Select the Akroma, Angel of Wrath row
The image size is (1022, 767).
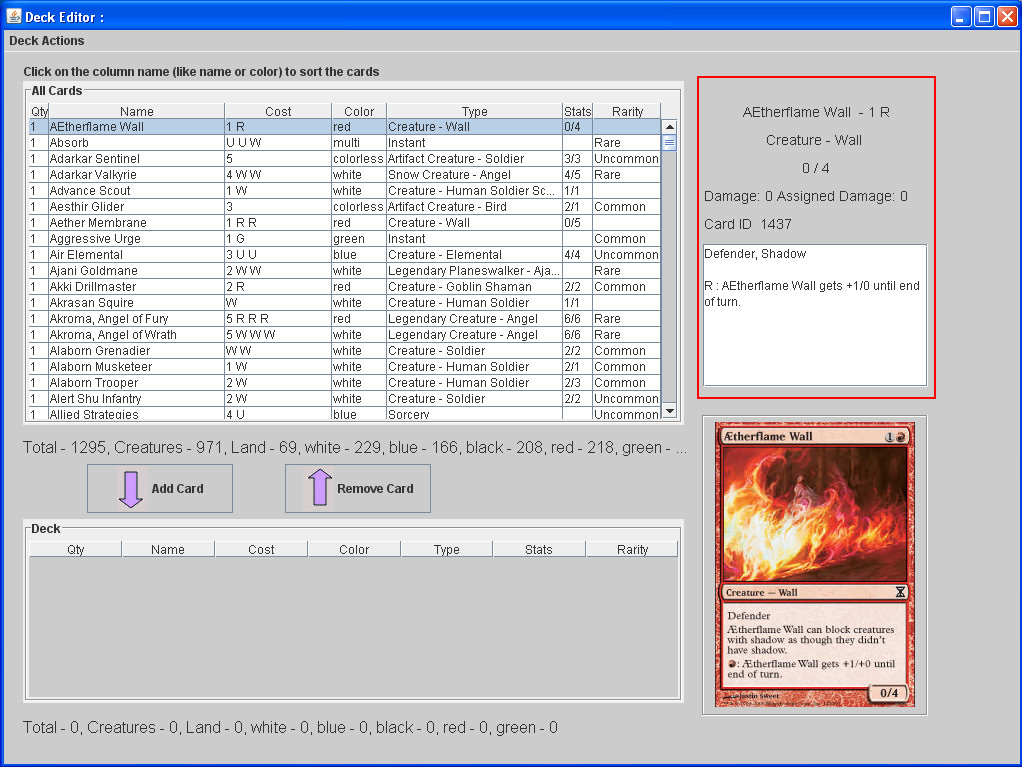(113, 335)
